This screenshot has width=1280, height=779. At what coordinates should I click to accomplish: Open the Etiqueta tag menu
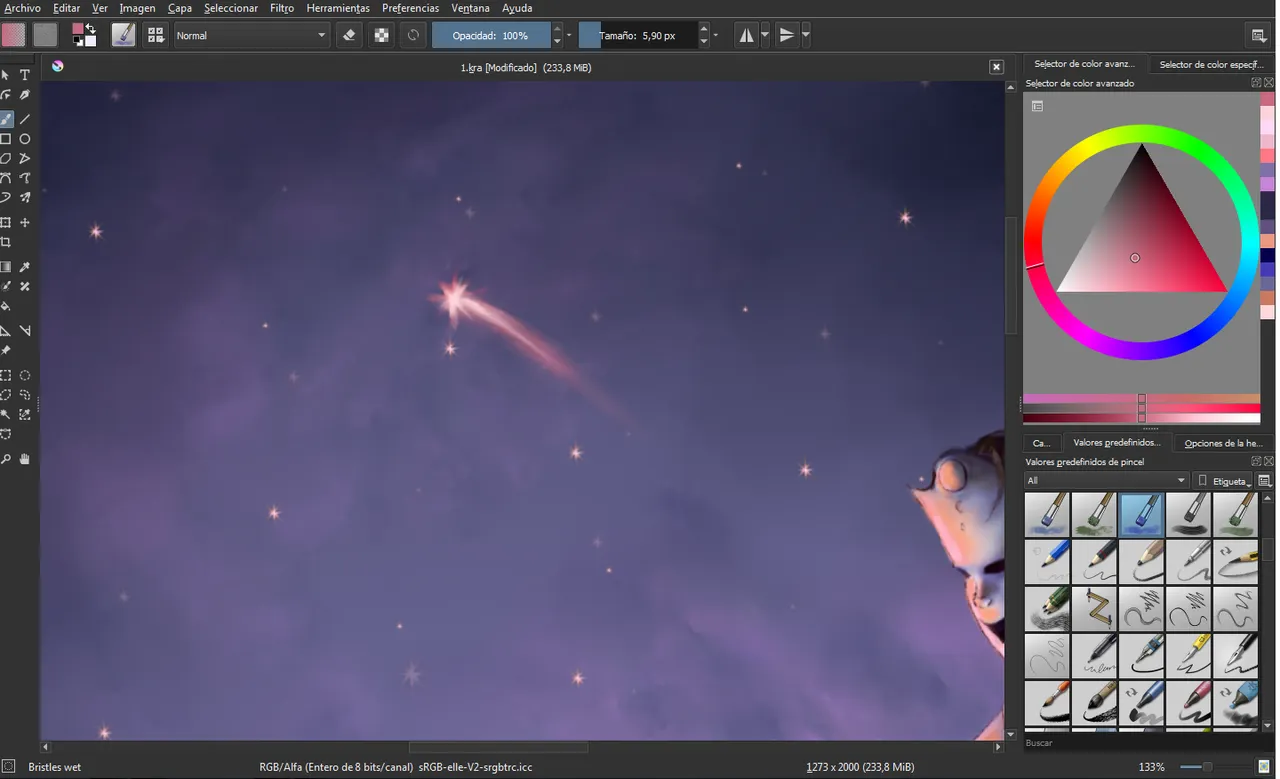1224,481
